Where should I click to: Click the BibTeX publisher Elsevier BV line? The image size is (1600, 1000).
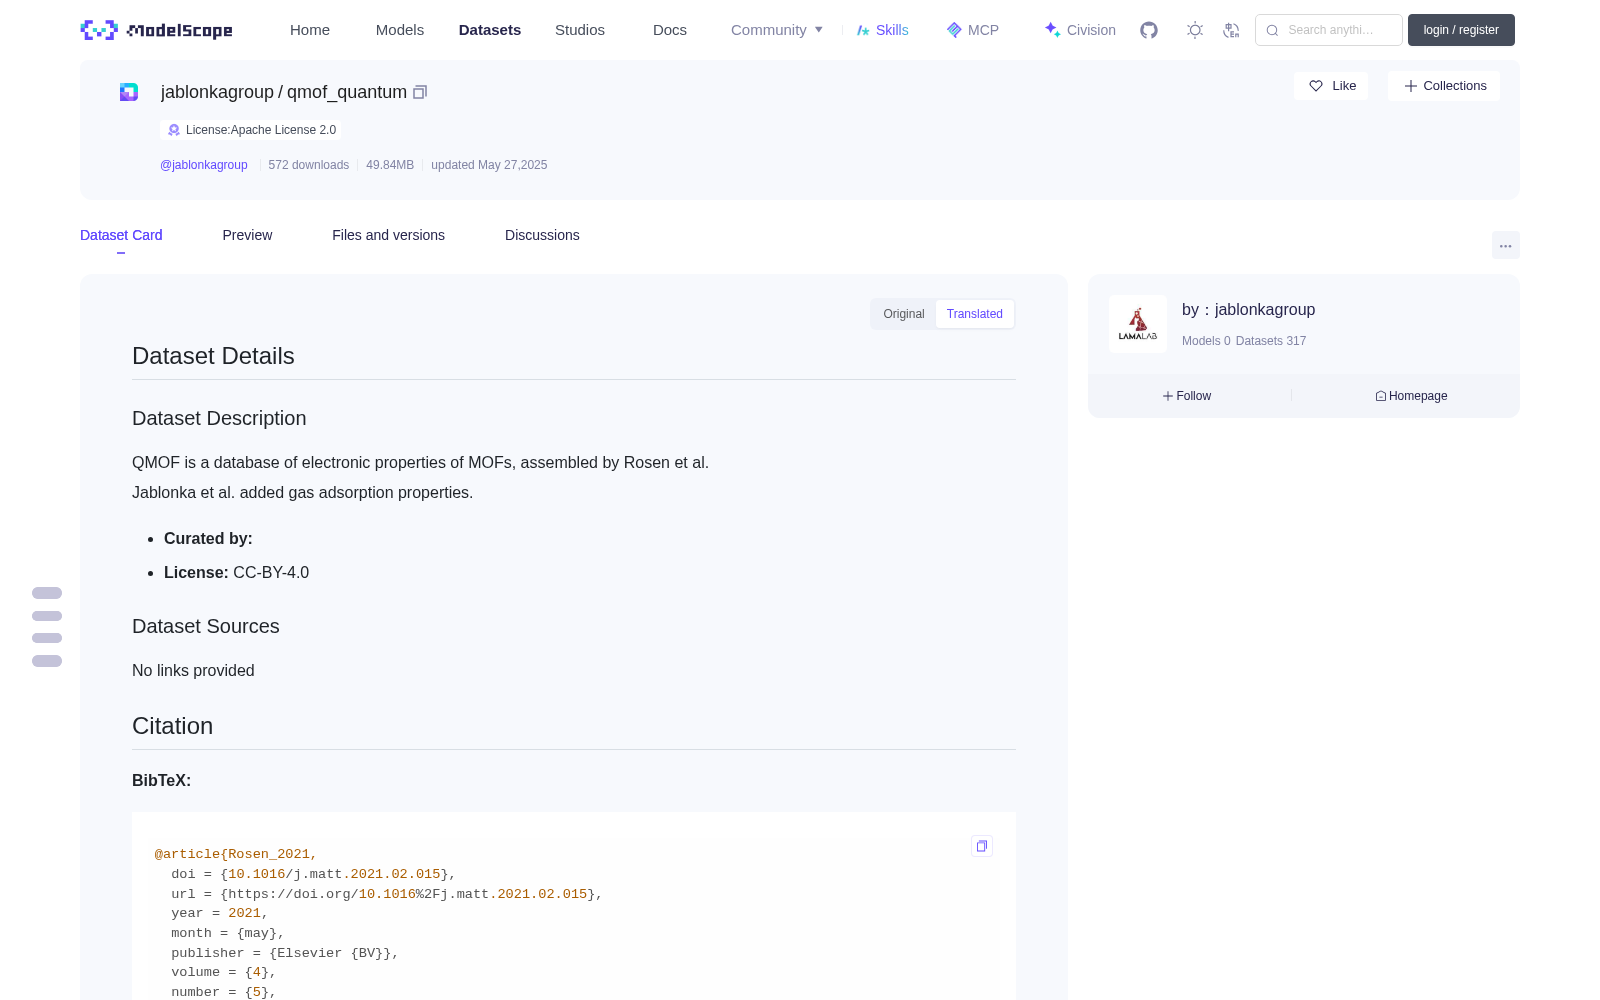[285, 953]
